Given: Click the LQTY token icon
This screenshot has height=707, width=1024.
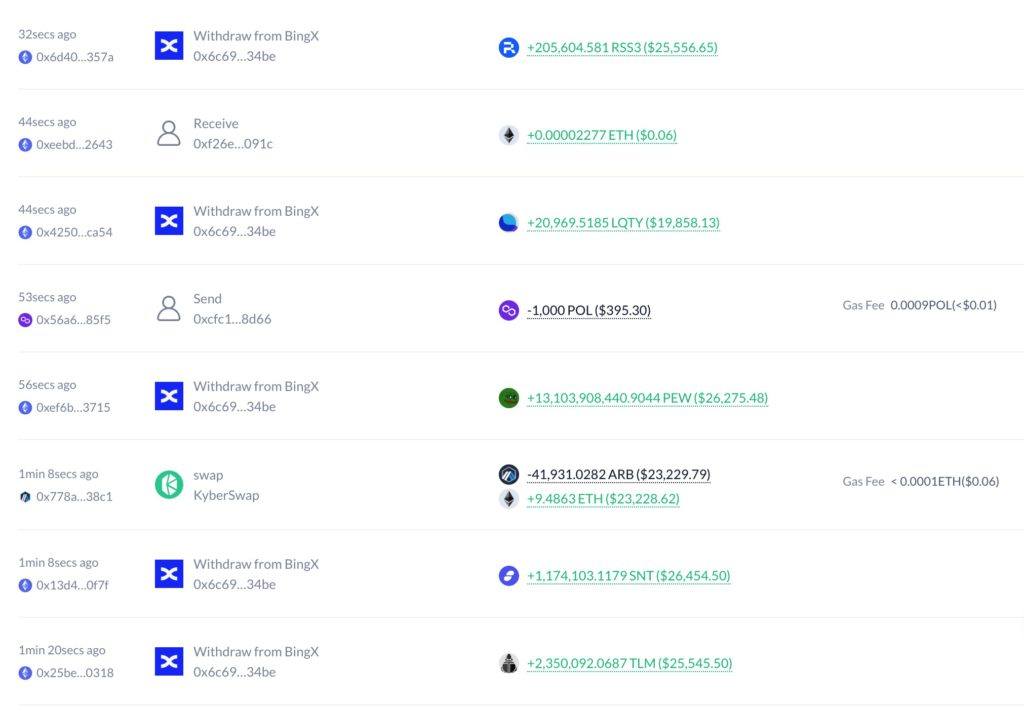Looking at the screenshot, I should [509, 223].
